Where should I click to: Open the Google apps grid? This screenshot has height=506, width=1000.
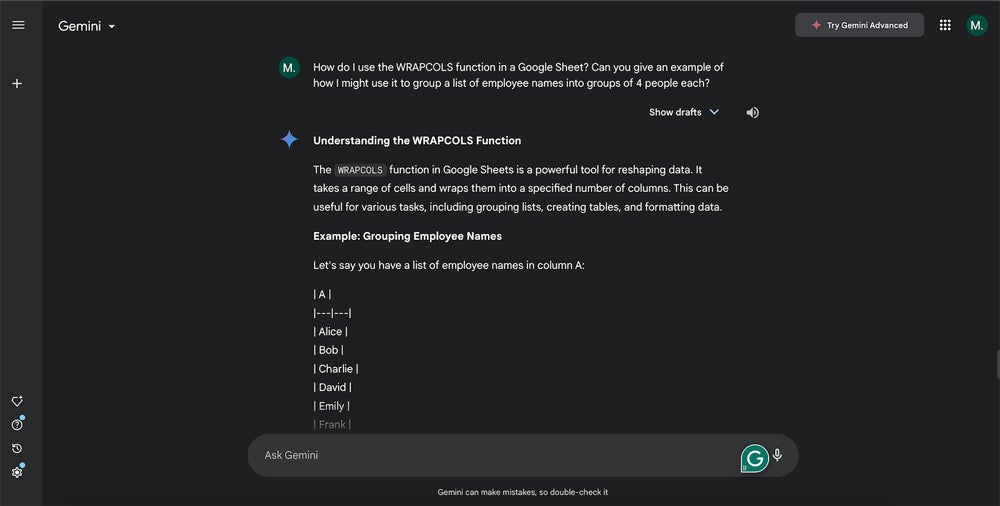click(945, 25)
